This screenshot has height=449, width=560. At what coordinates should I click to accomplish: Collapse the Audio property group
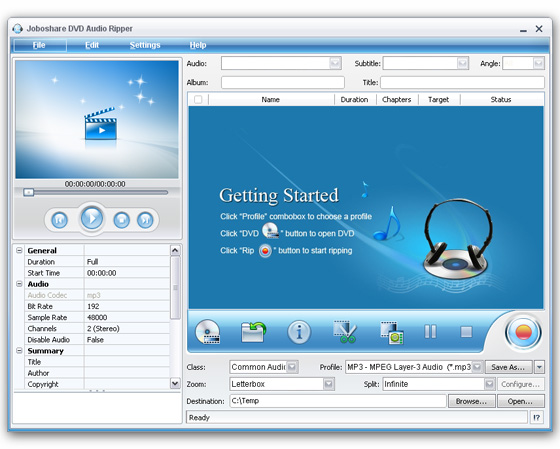tap(19, 284)
